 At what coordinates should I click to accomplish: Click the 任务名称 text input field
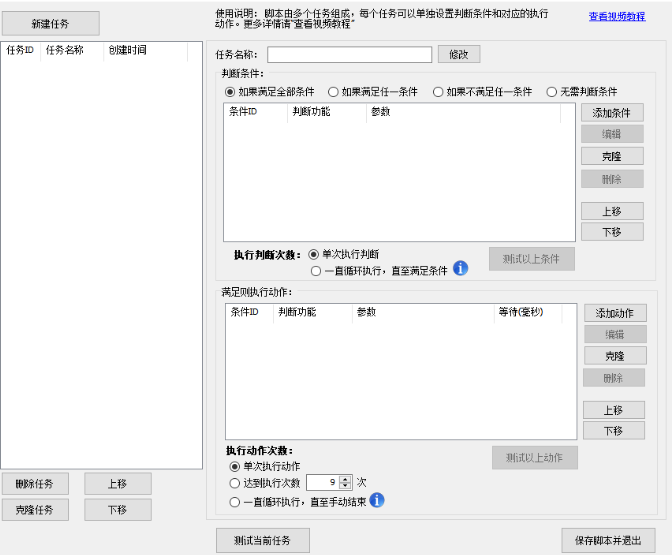(349, 54)
